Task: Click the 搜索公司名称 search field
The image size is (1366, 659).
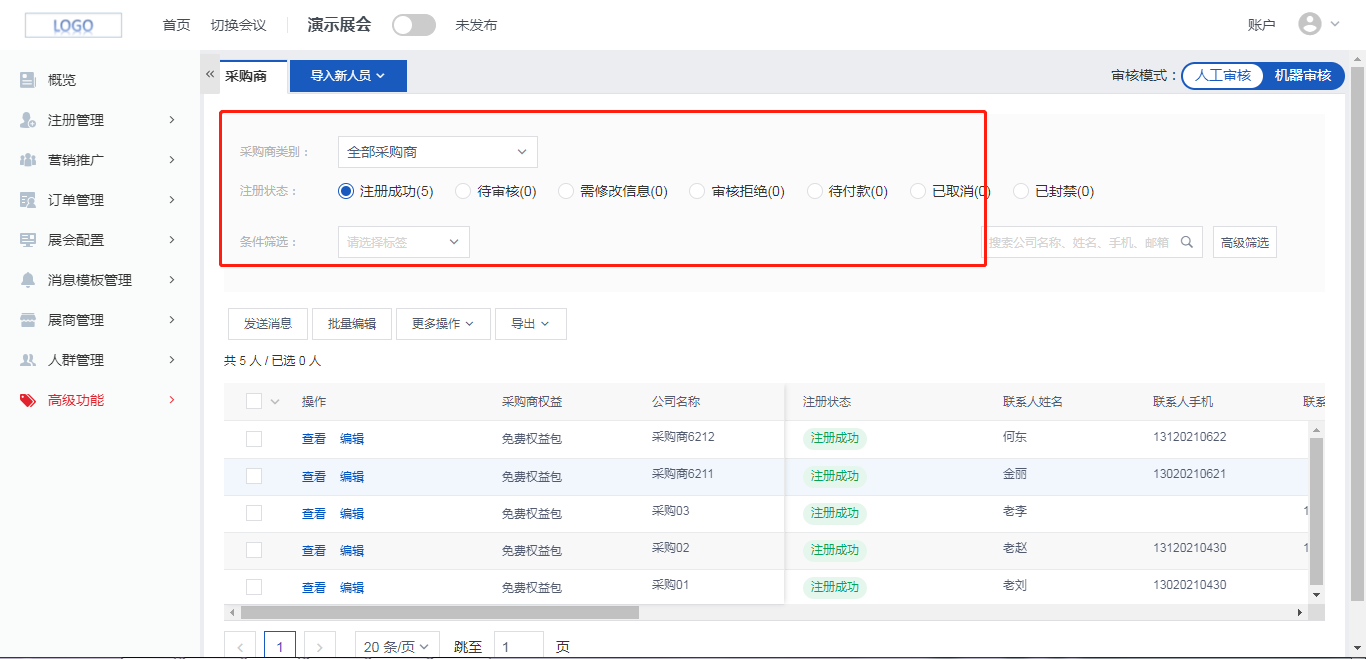Action: 1095,242
